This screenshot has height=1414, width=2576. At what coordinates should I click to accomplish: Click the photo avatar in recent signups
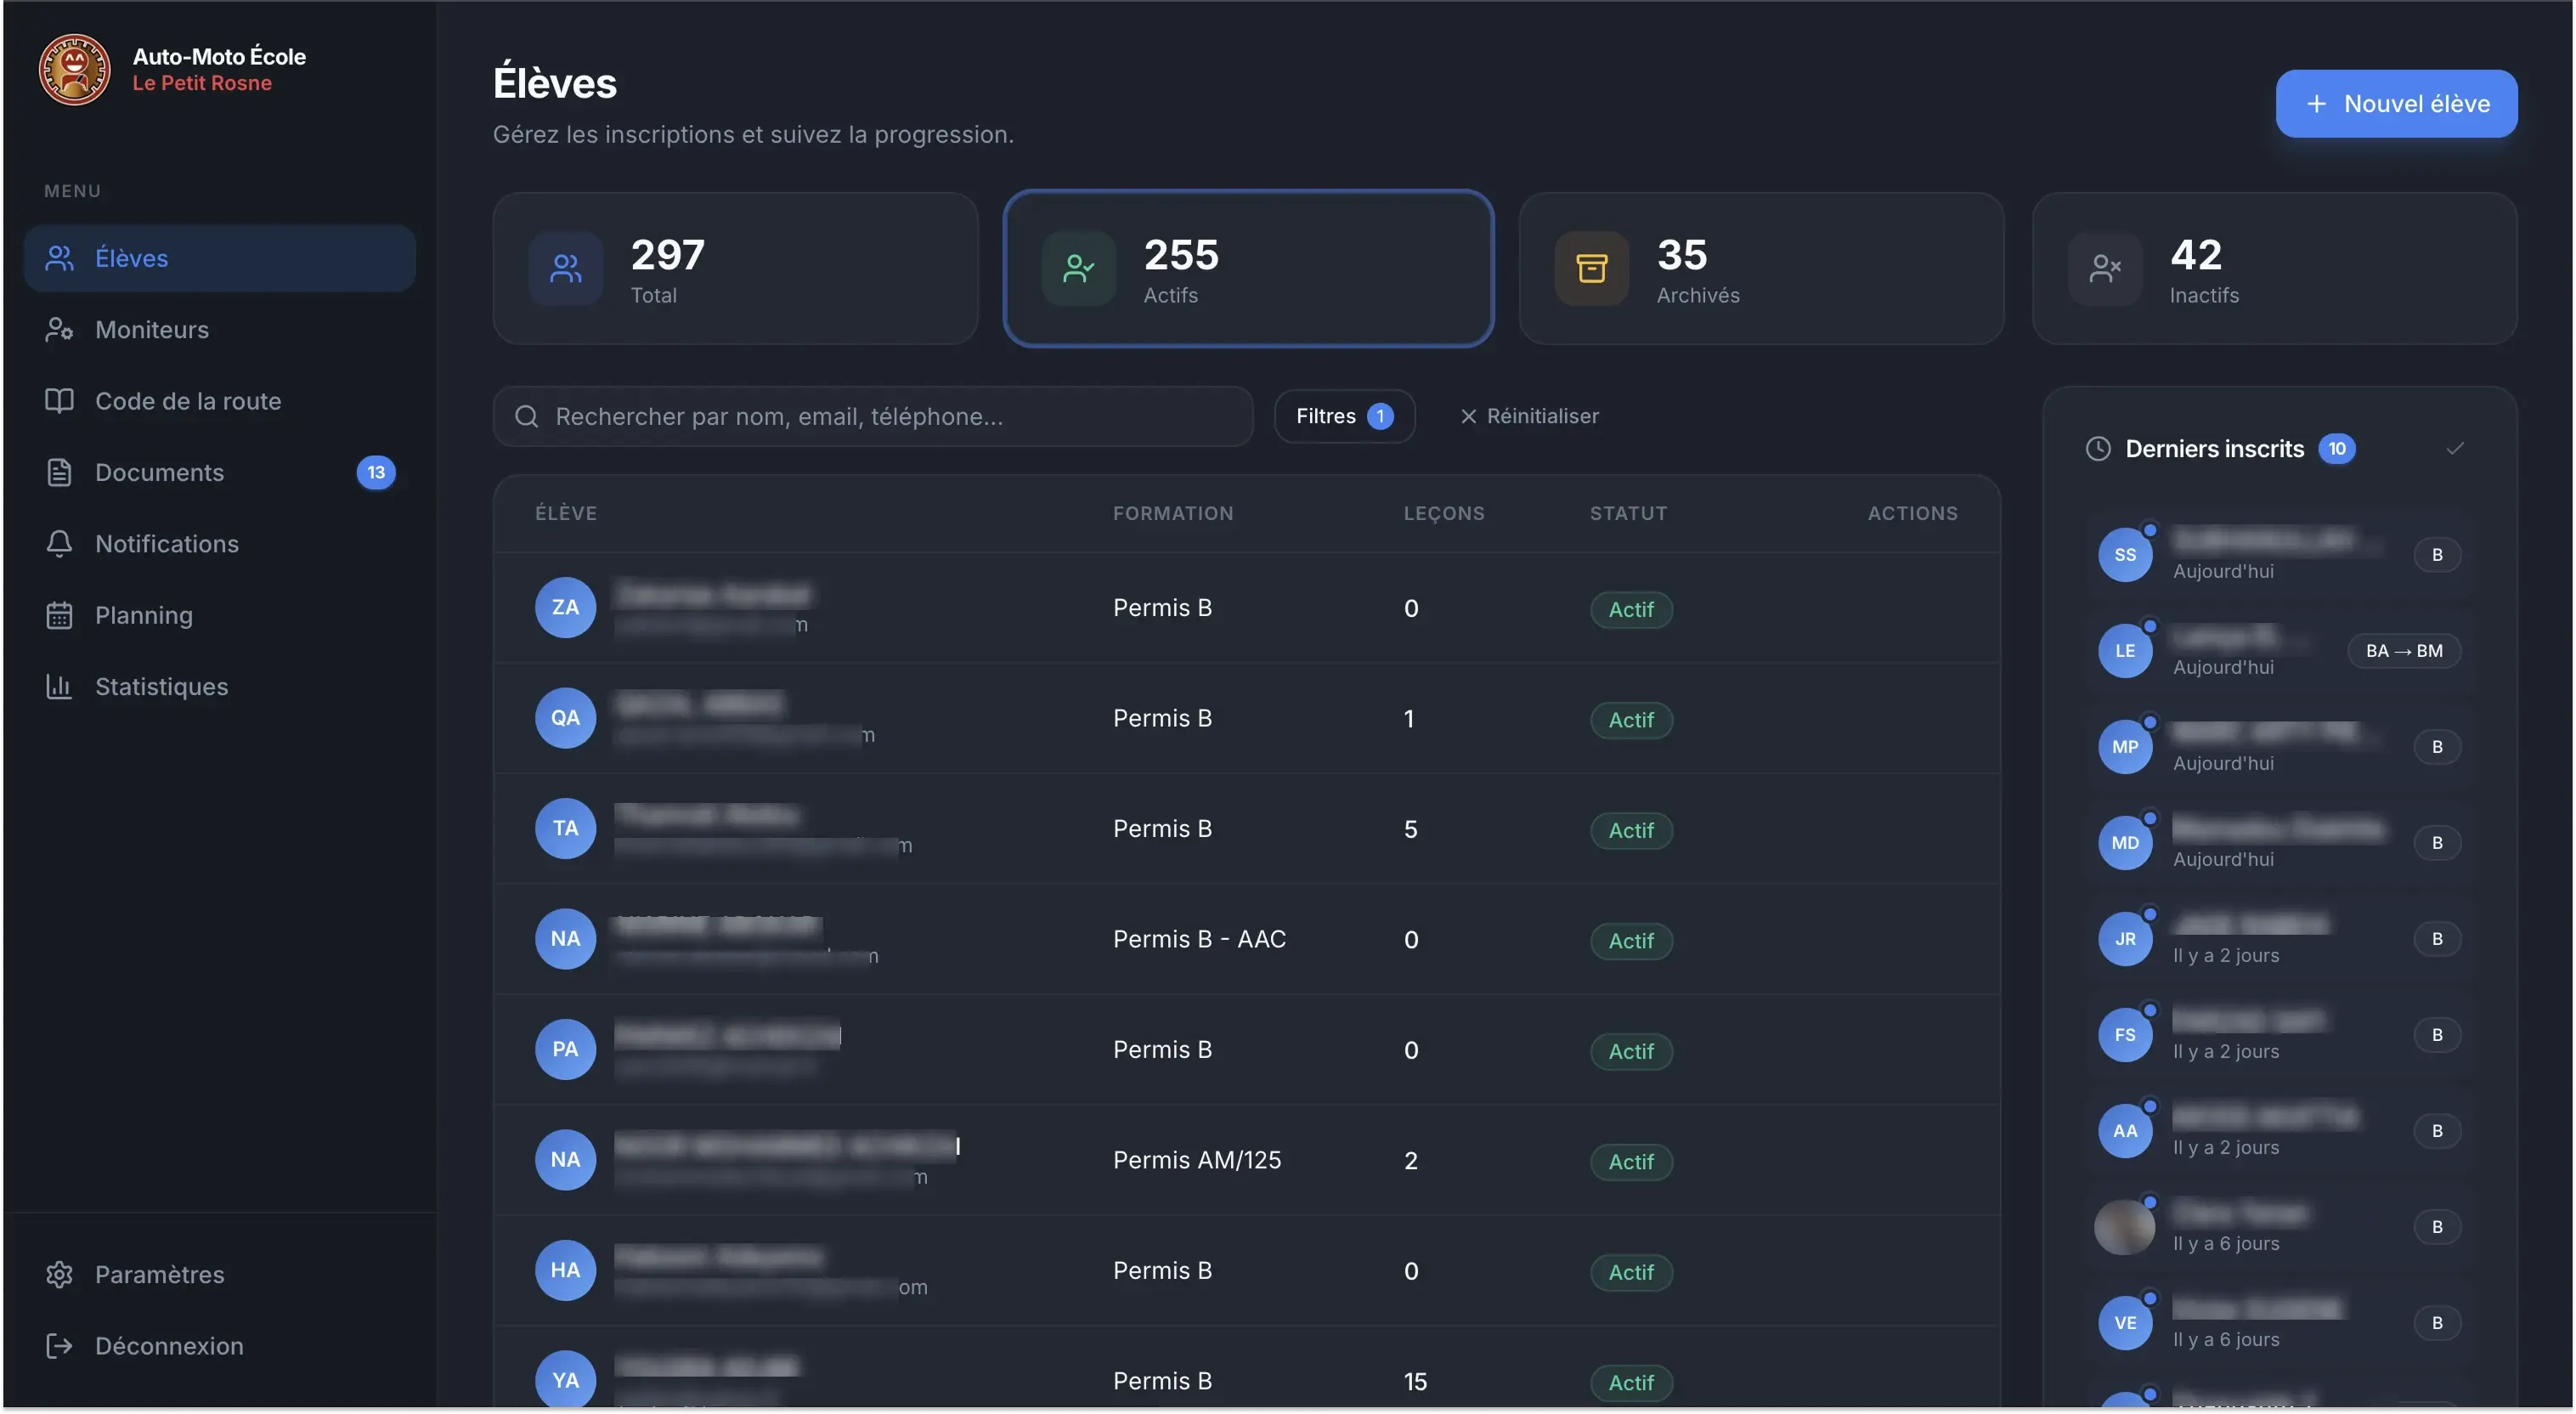[2124, 1227]
